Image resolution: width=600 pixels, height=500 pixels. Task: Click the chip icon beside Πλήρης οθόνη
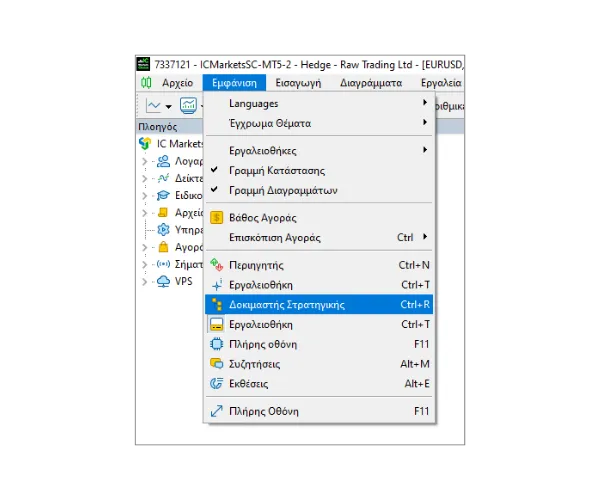pos(216,344)
